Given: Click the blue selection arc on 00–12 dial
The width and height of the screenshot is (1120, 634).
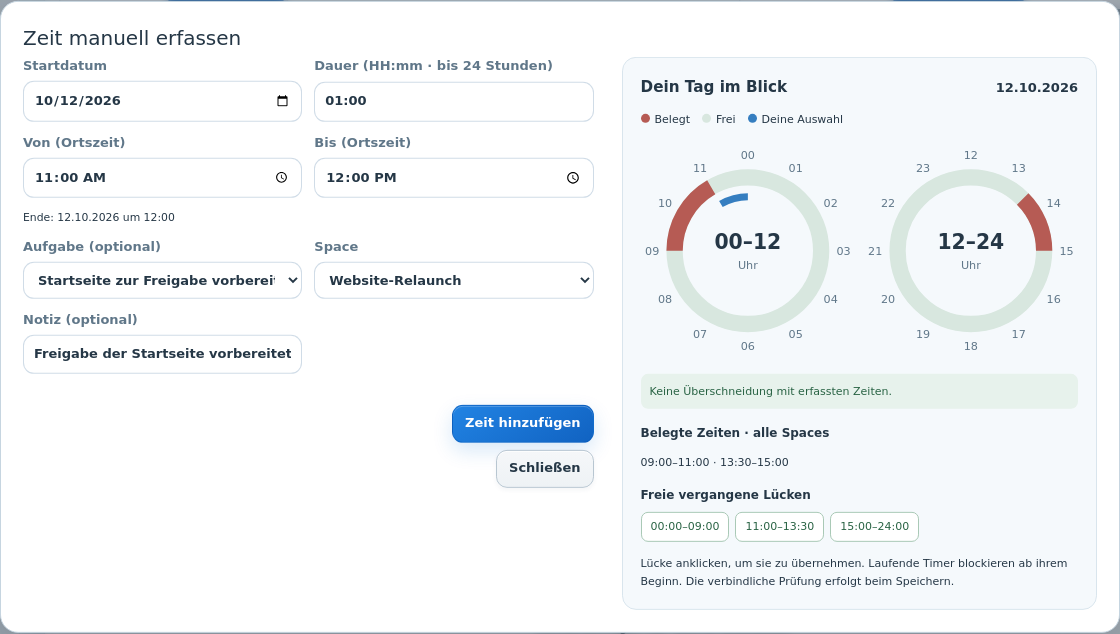Looking at the screenshot, I should pyautogui.click(x=734, y=199).
